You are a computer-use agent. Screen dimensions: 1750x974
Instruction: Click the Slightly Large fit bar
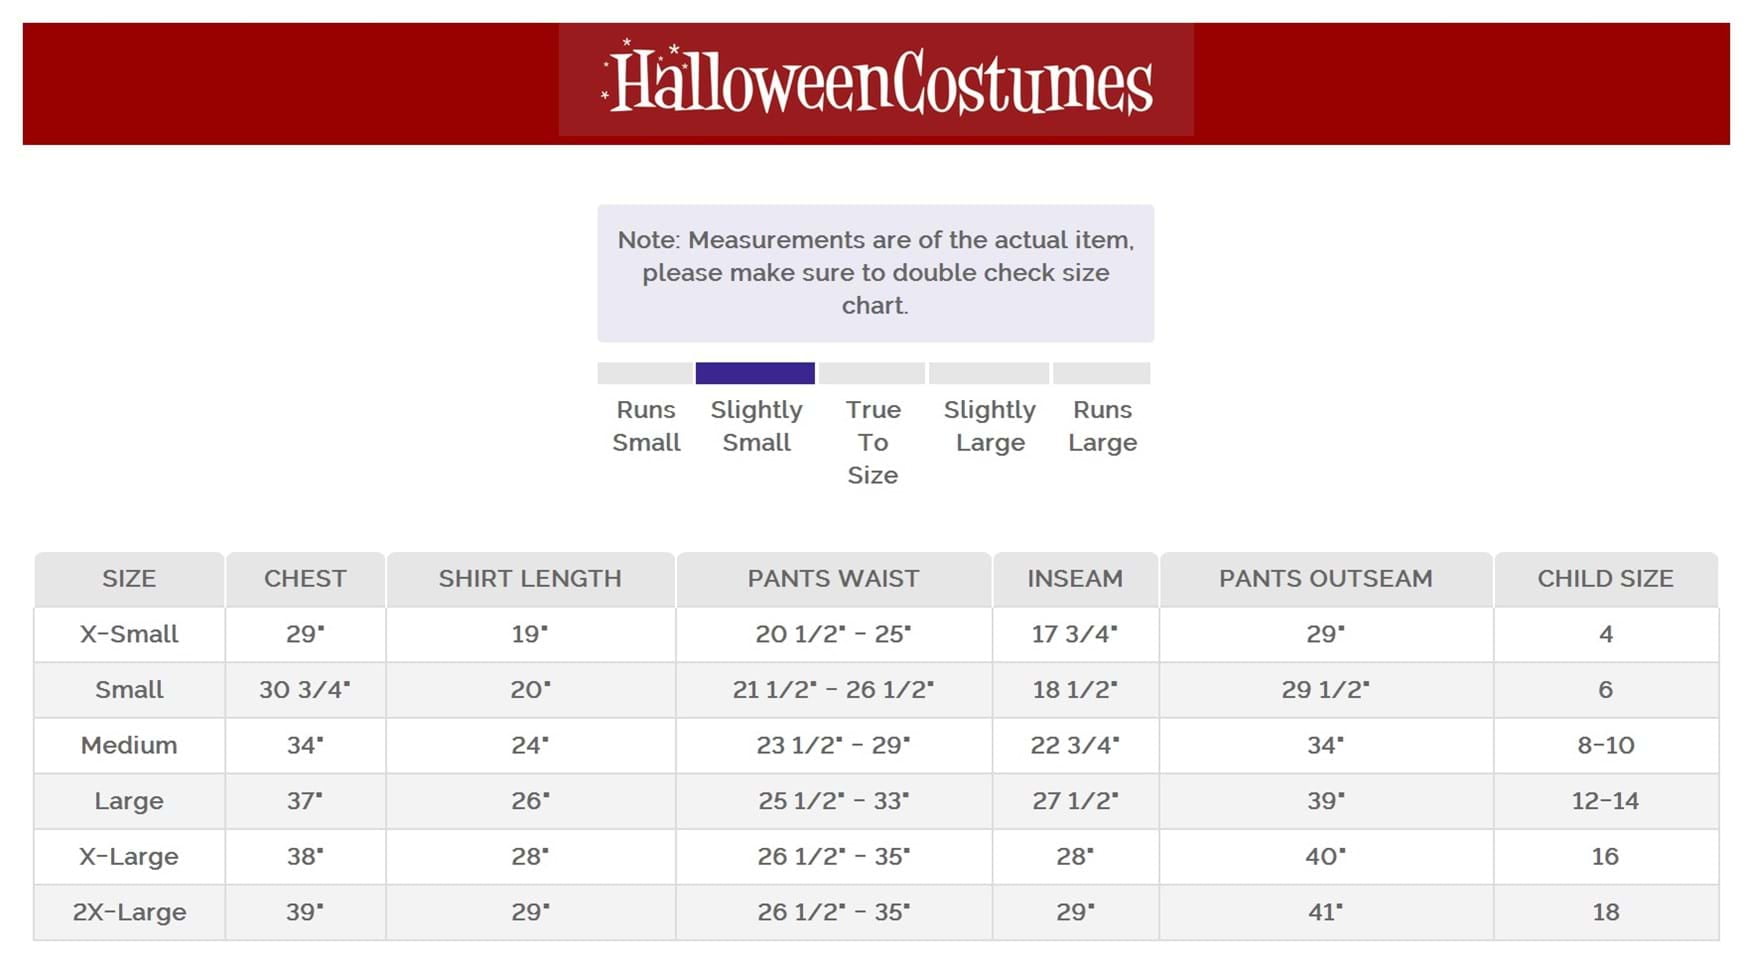[x=989, y=373]
